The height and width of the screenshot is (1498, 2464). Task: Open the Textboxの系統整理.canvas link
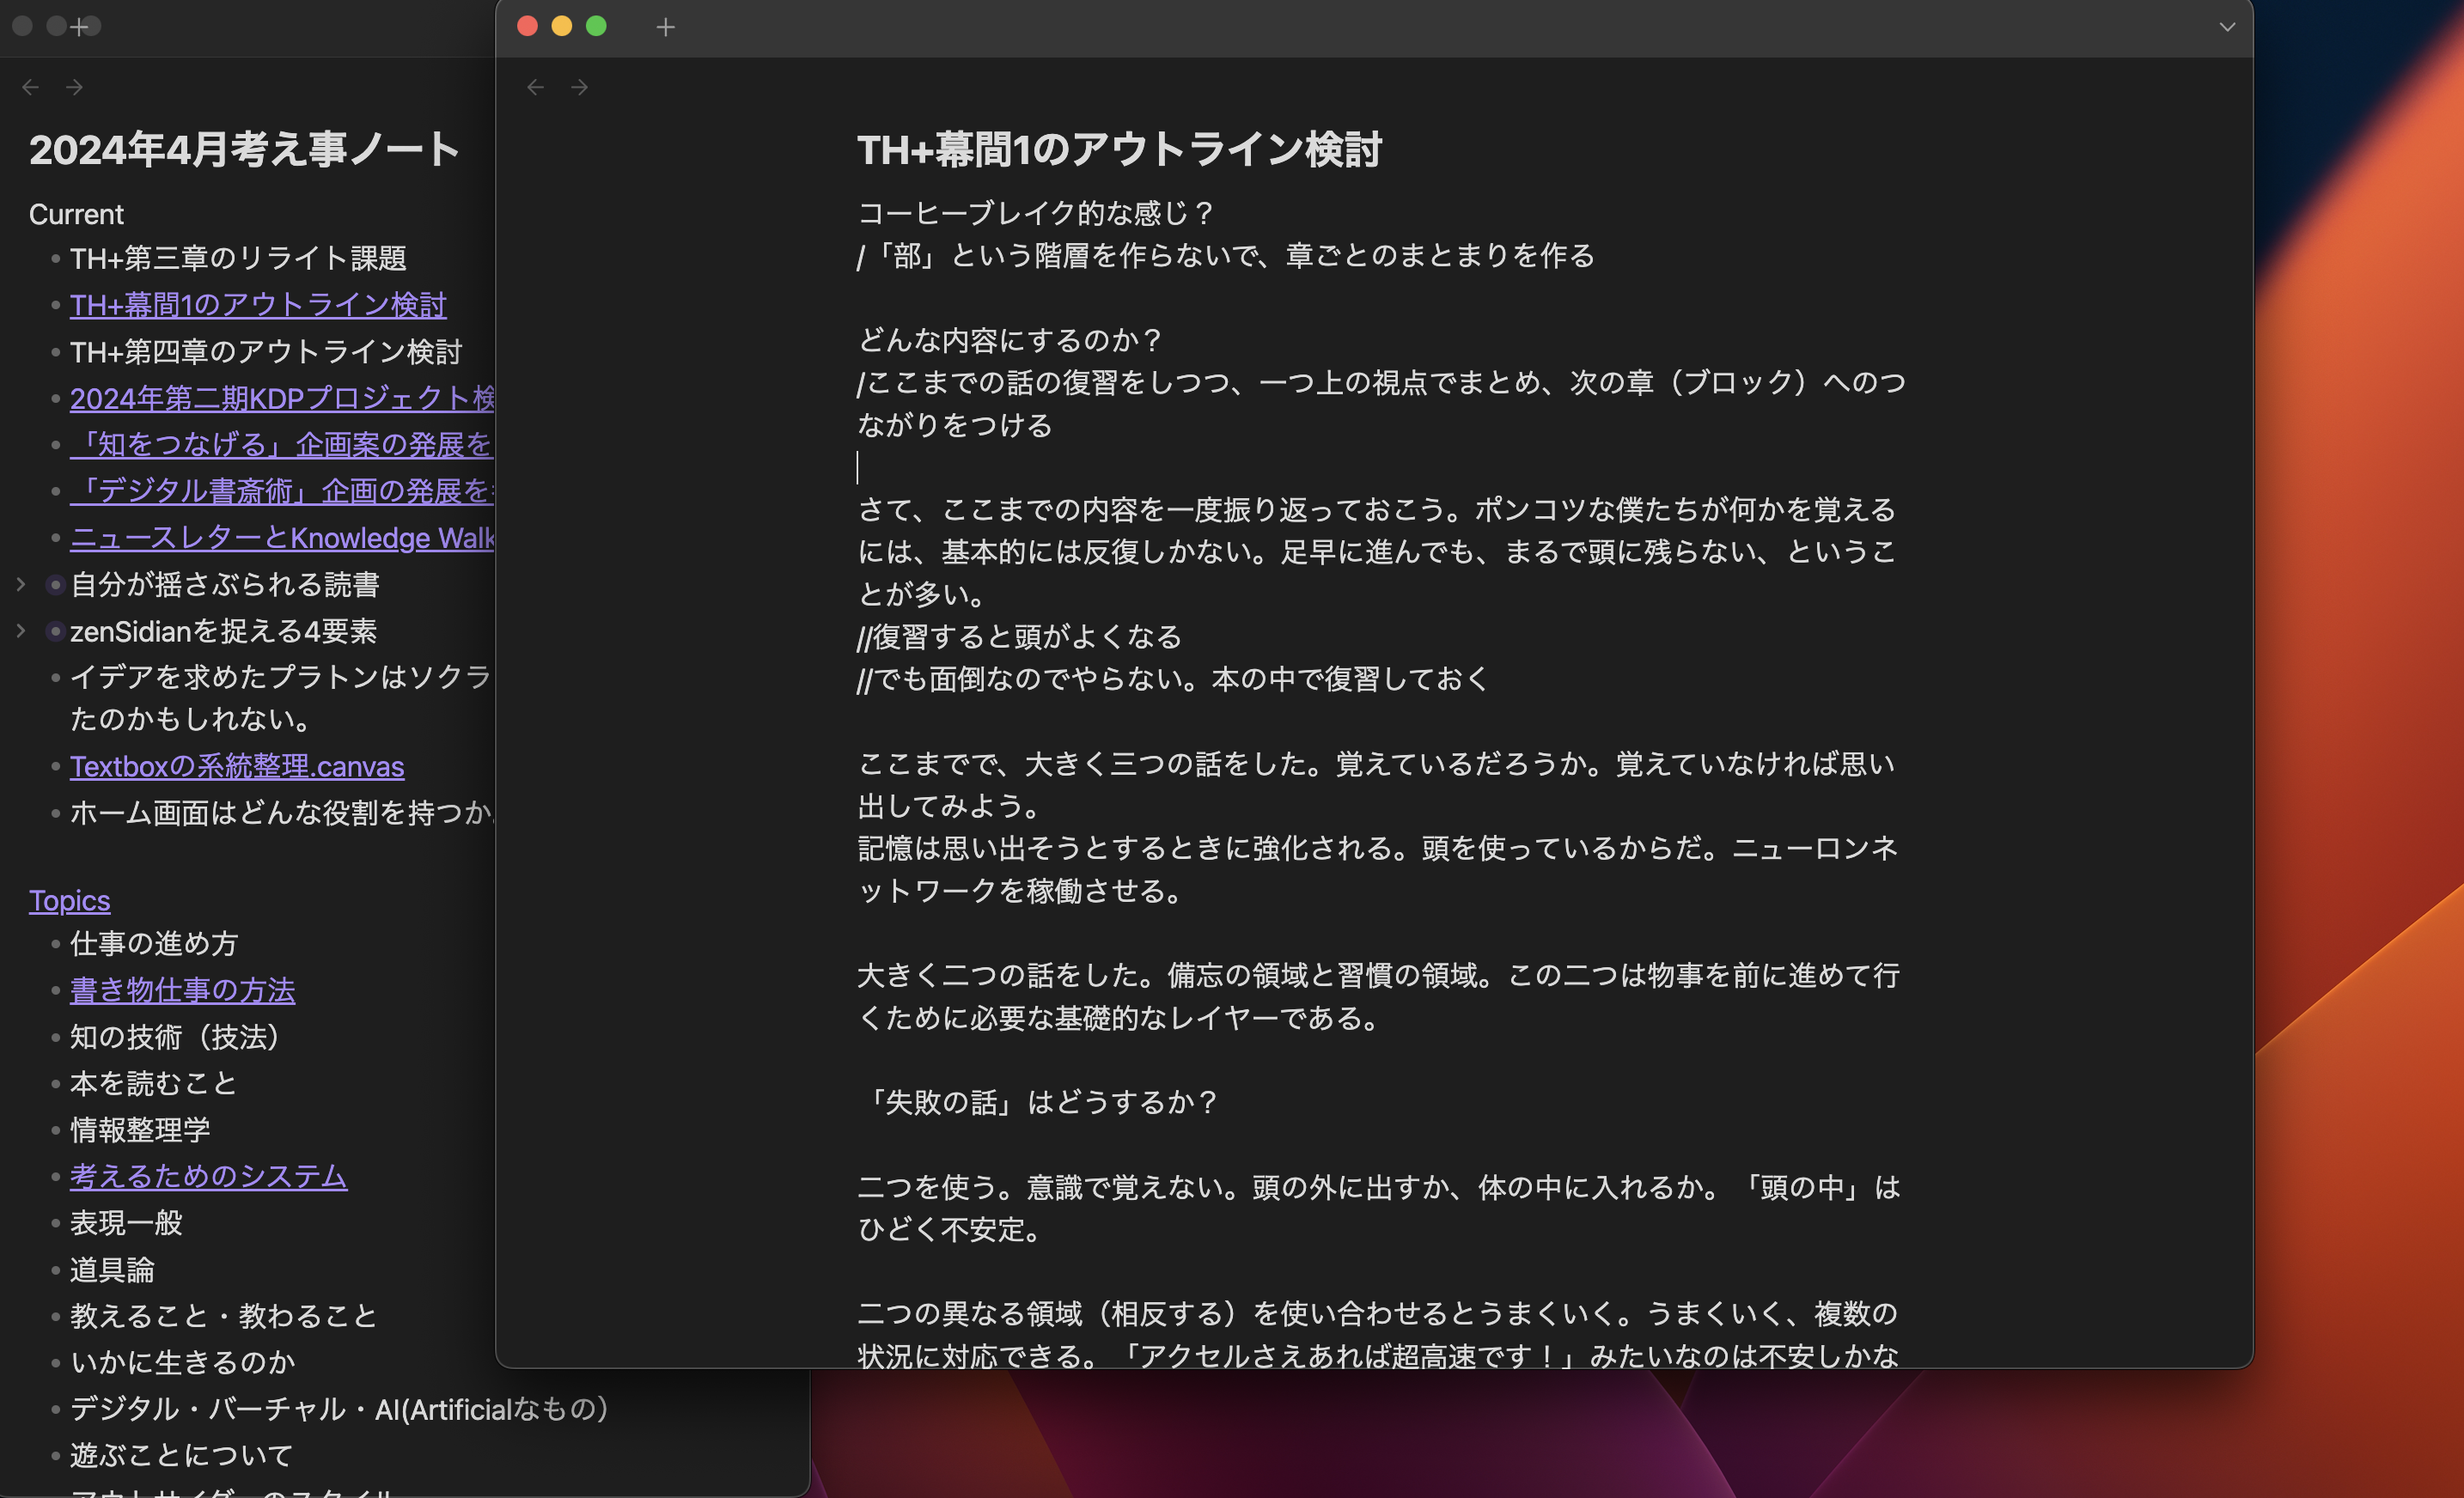[x=236, y=766]
